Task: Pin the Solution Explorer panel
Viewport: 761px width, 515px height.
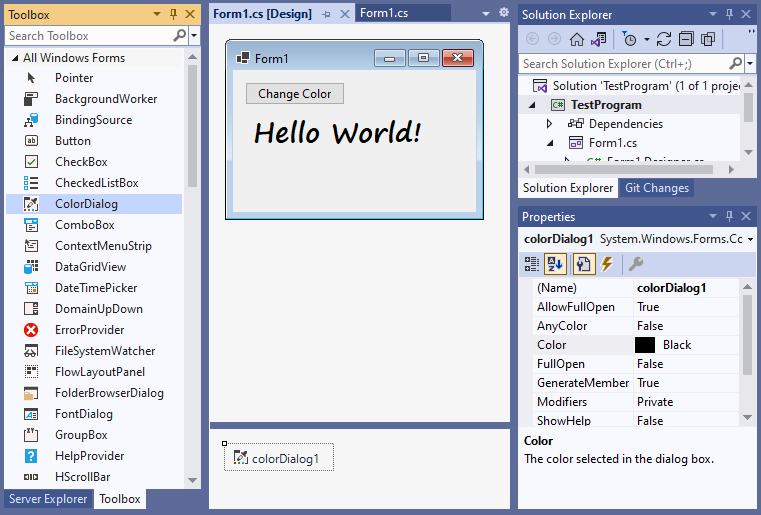Action: pos(729,14)
